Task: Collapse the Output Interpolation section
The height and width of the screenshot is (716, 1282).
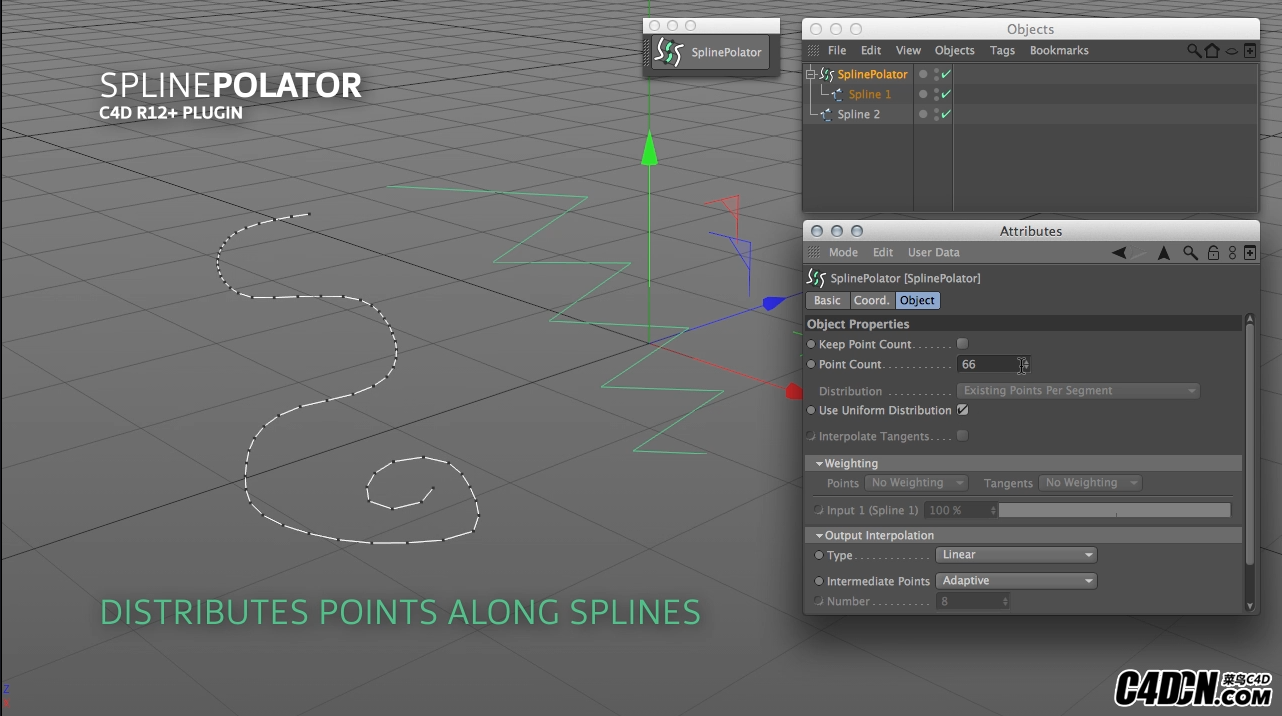Action: [x=819, y=536]
